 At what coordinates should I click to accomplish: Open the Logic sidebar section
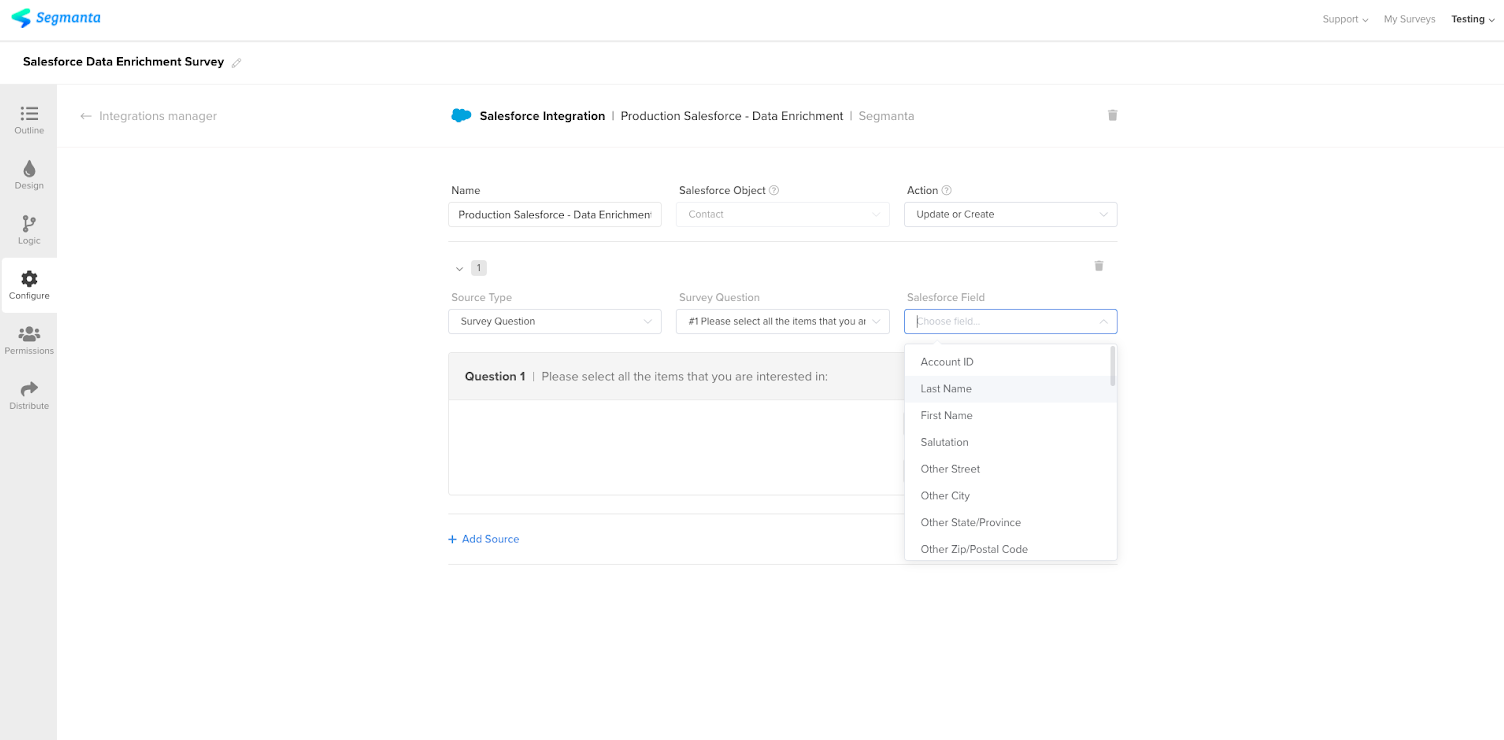(x=29, y=230)
